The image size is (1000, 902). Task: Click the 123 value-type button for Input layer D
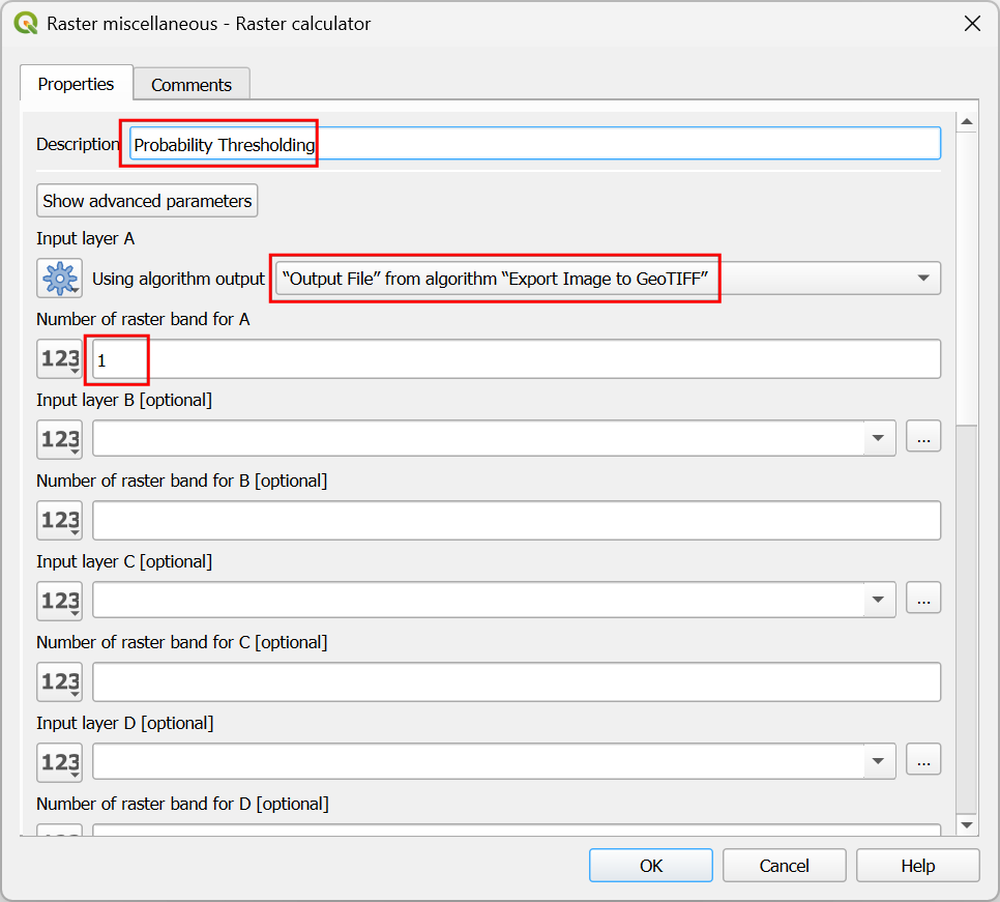tap(59, 762)
